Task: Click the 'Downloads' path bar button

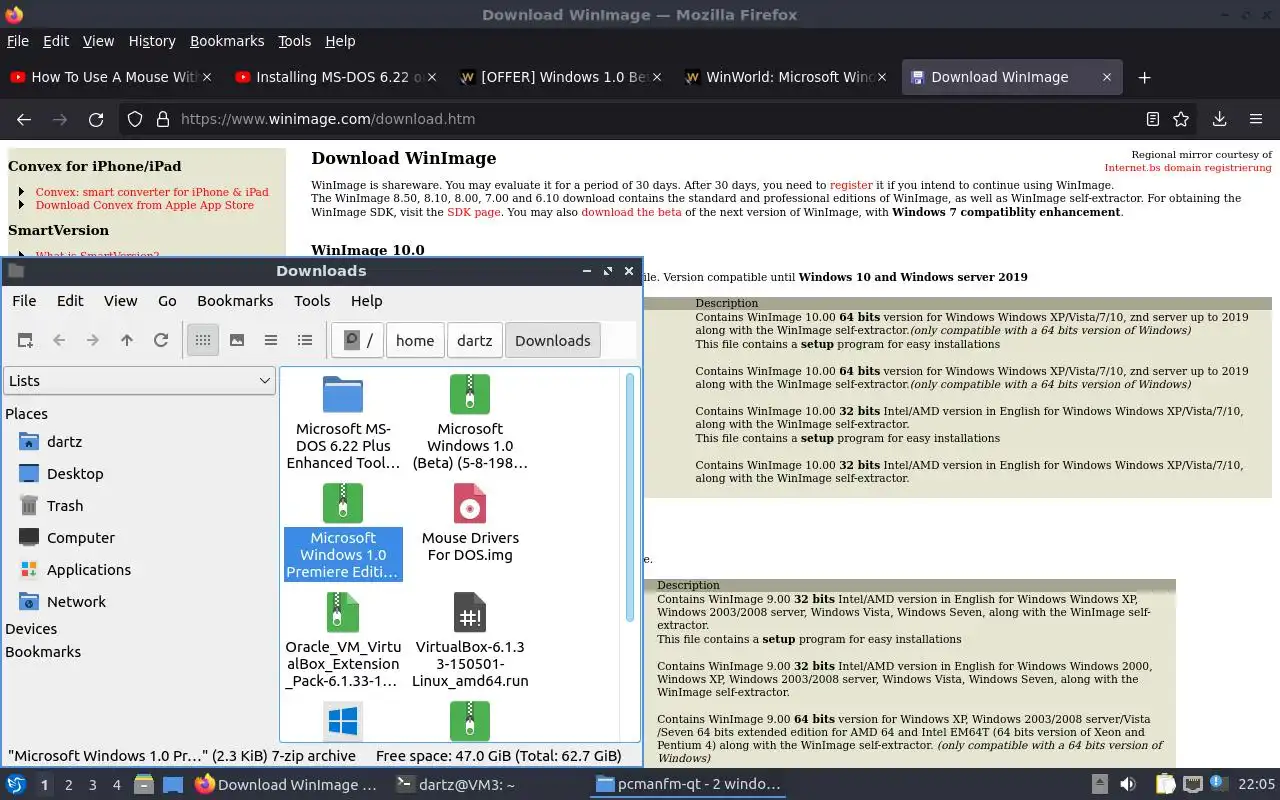Action: 553,340
